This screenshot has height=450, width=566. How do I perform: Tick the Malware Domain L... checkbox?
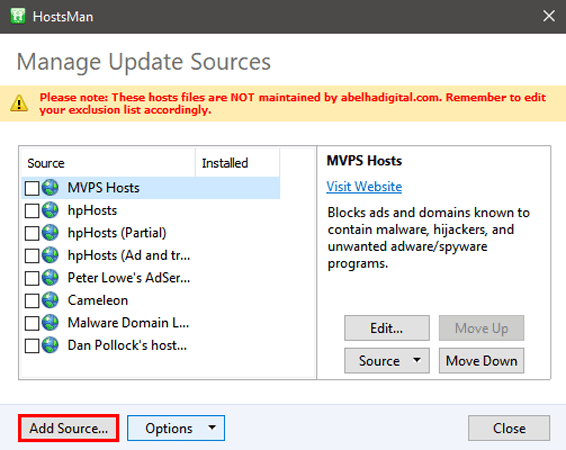32,323
